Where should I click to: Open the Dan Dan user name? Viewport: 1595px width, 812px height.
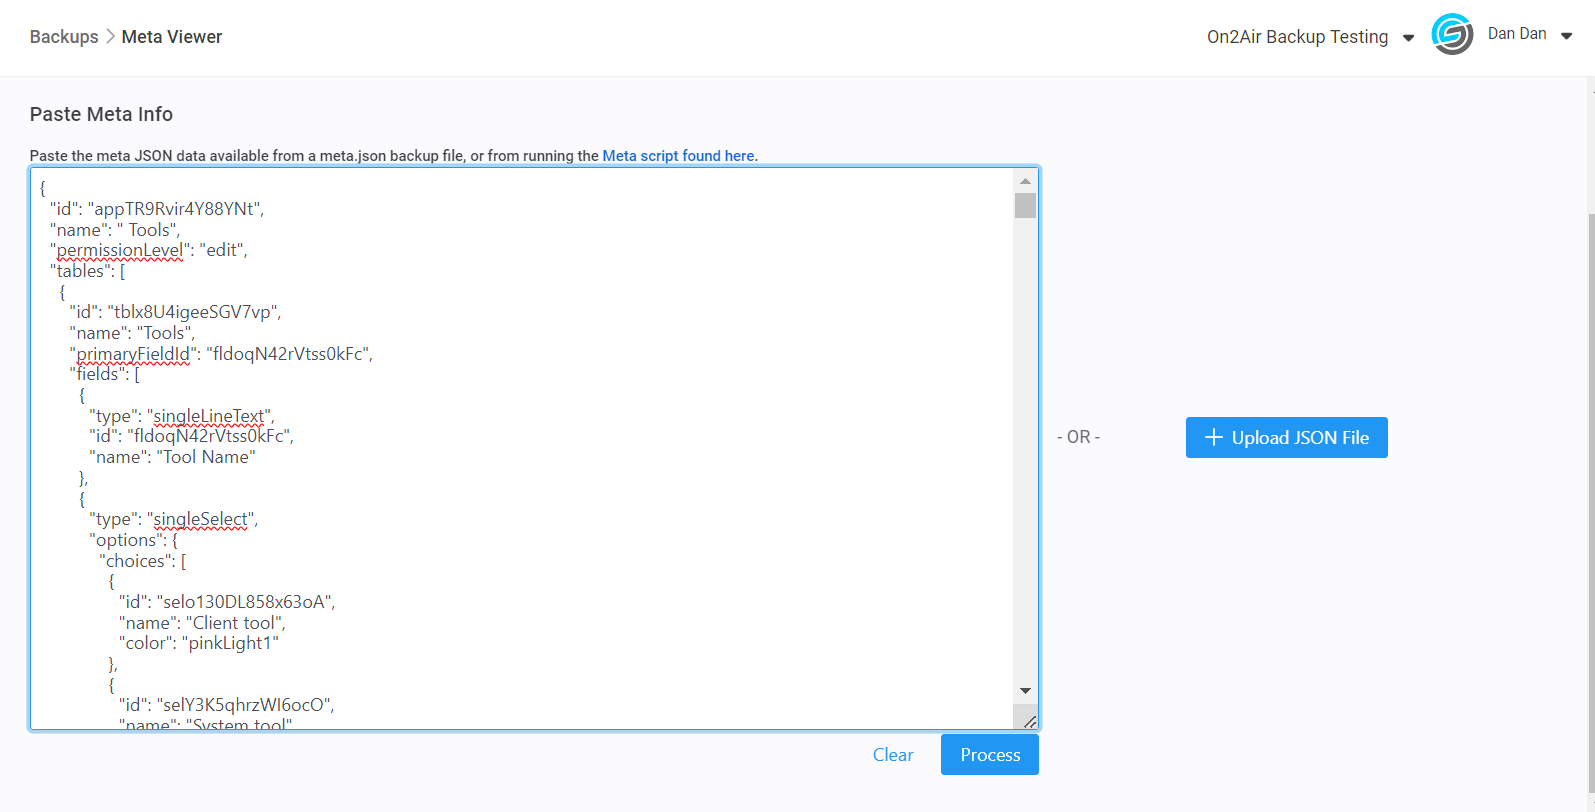(1516, 34)
